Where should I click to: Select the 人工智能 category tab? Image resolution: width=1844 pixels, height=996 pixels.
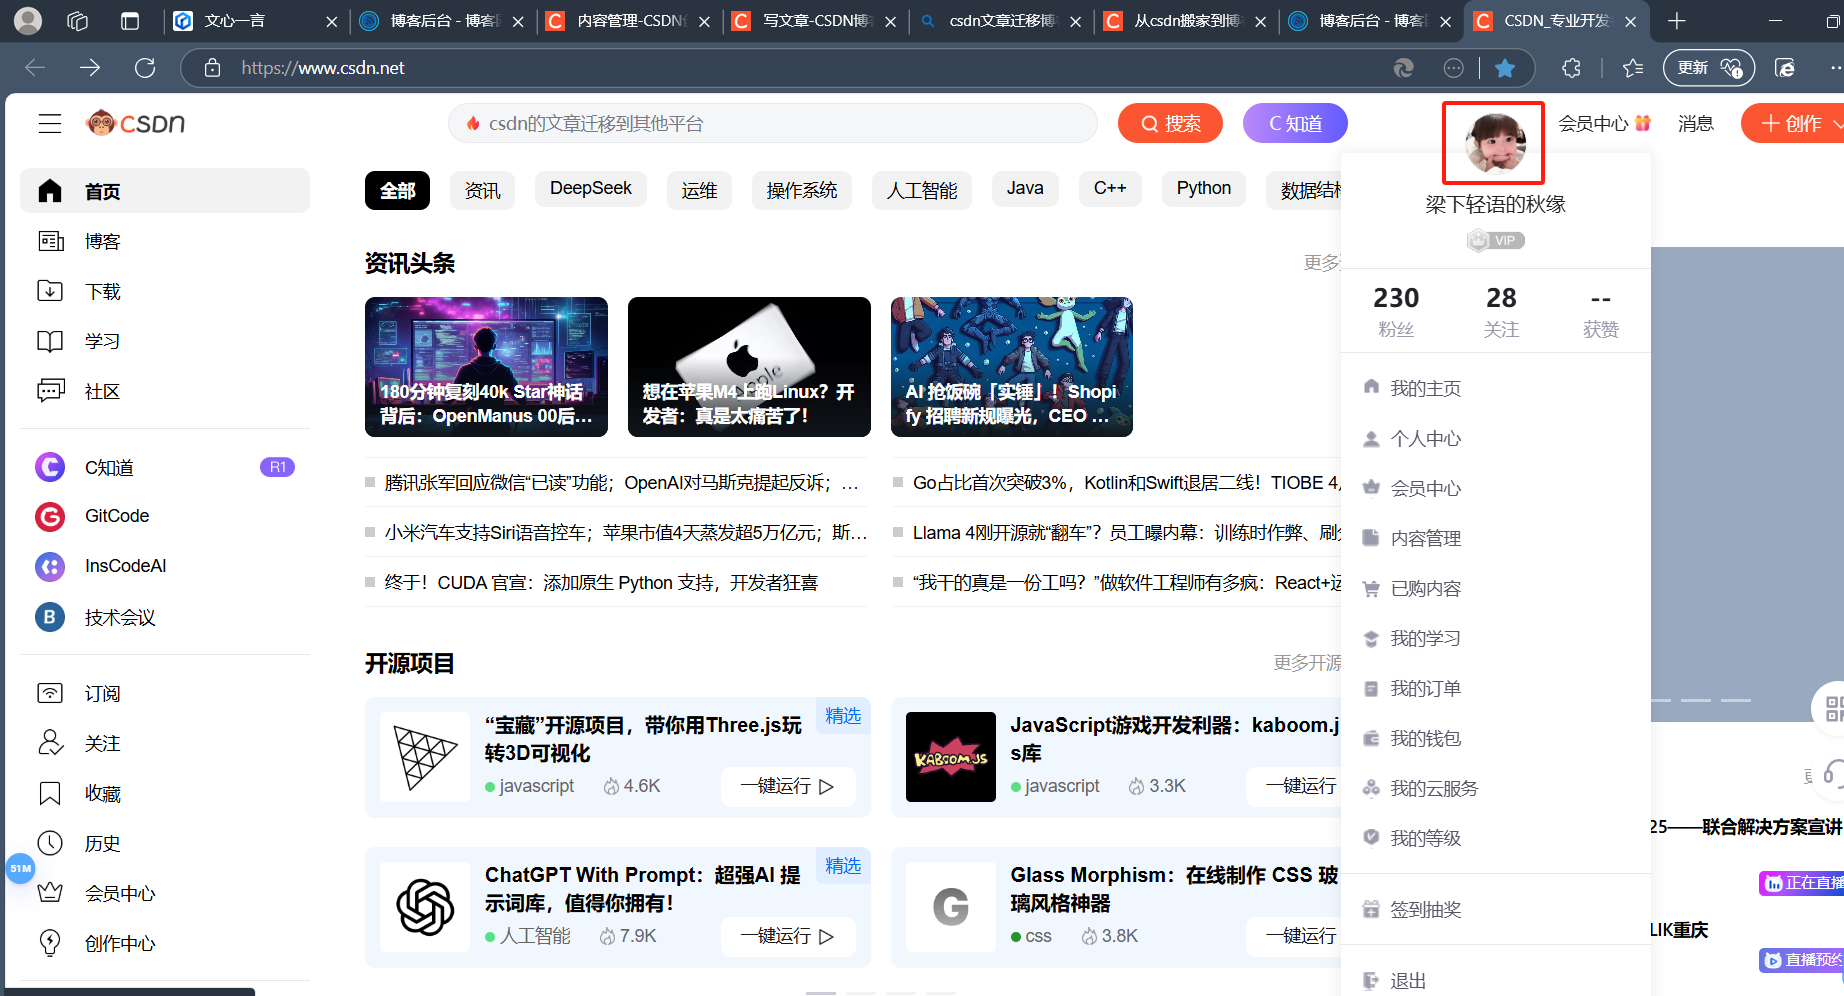921,190
